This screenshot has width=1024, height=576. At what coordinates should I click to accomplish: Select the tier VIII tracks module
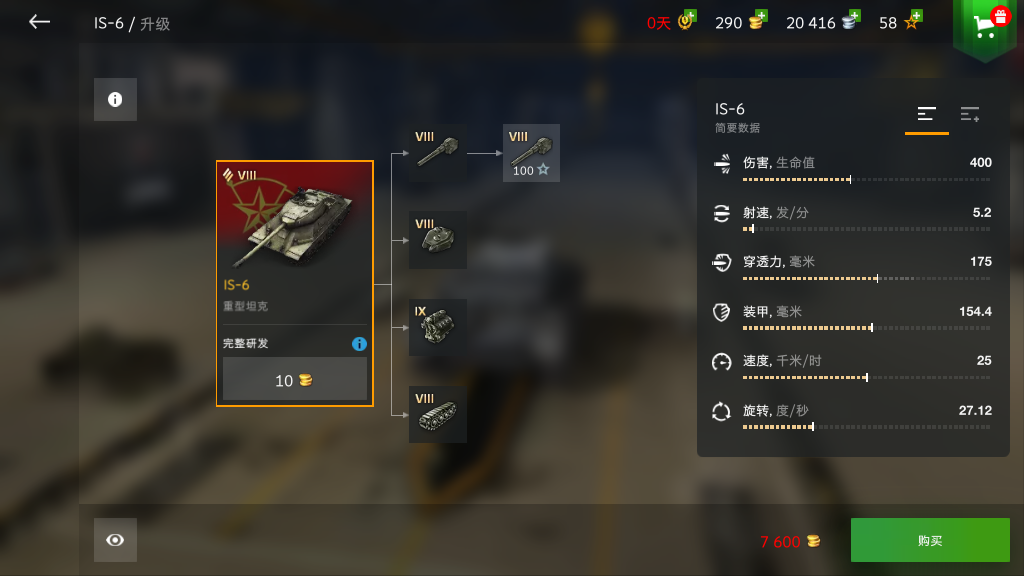click(x=438, y=414)
